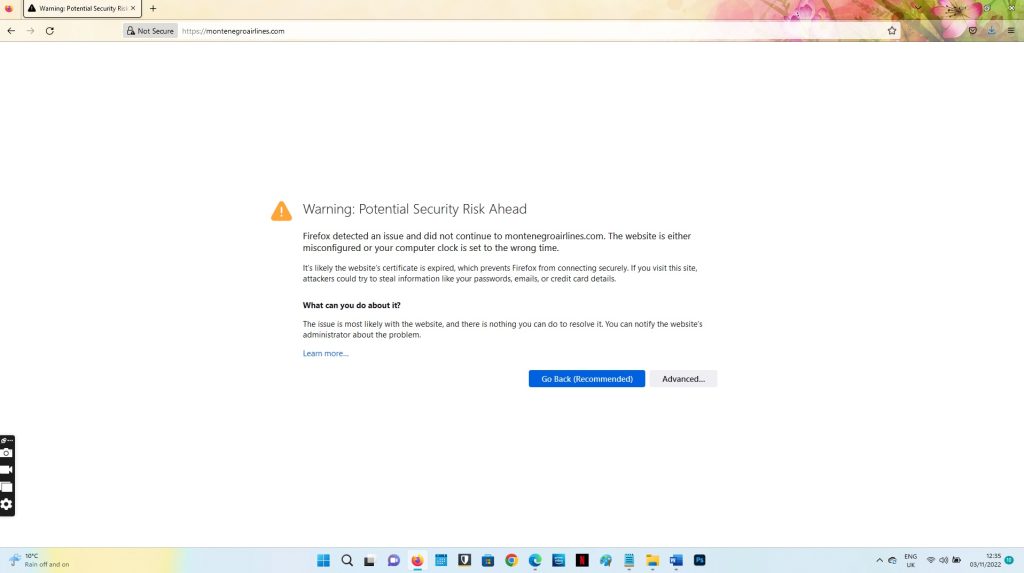The height and width of the screenshot is (573, 1024).
Task: Click the Firefox taskbar icon
Action: click(417, 561)
